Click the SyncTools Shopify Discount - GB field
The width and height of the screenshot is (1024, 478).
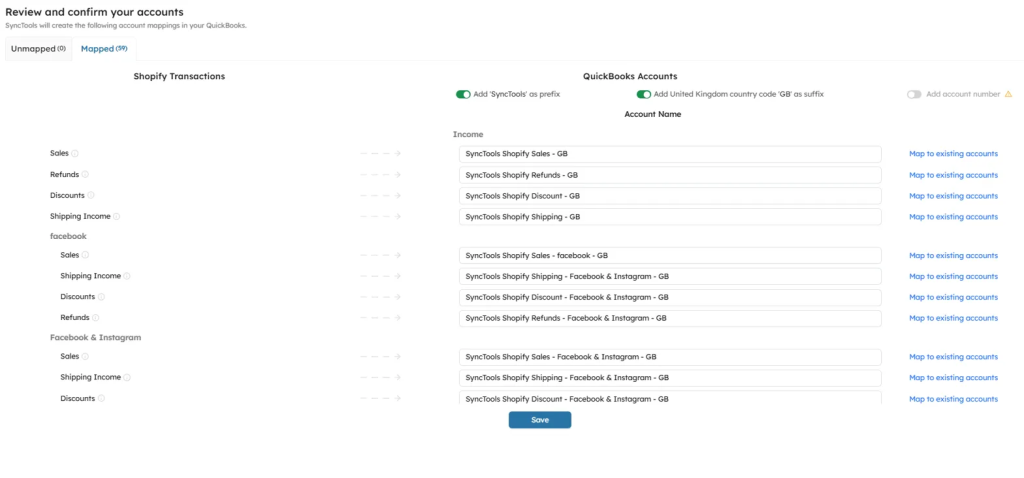(670, 196)
